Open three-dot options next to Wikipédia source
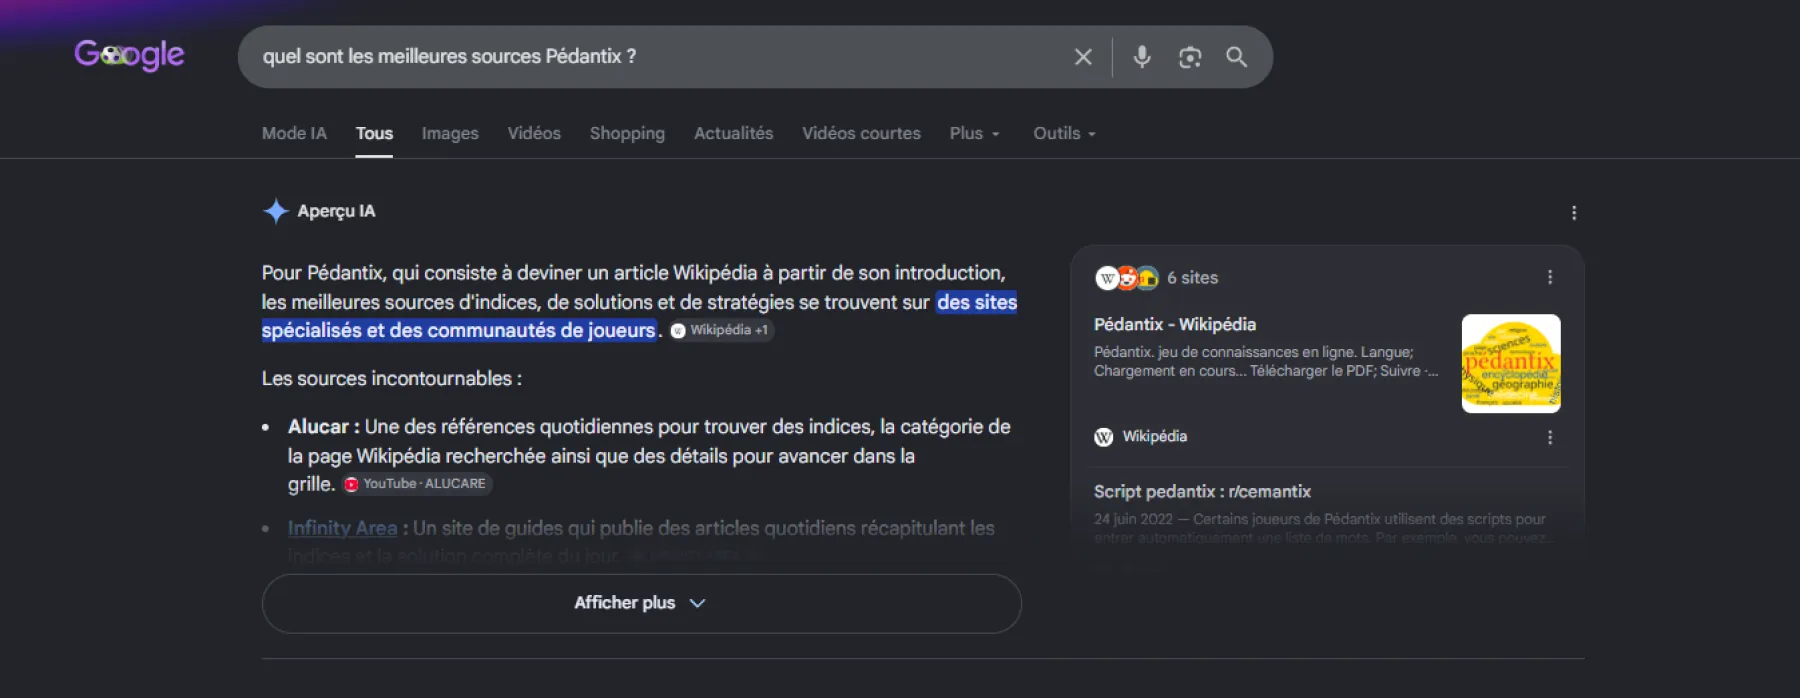 click(x=1550, y=437)
